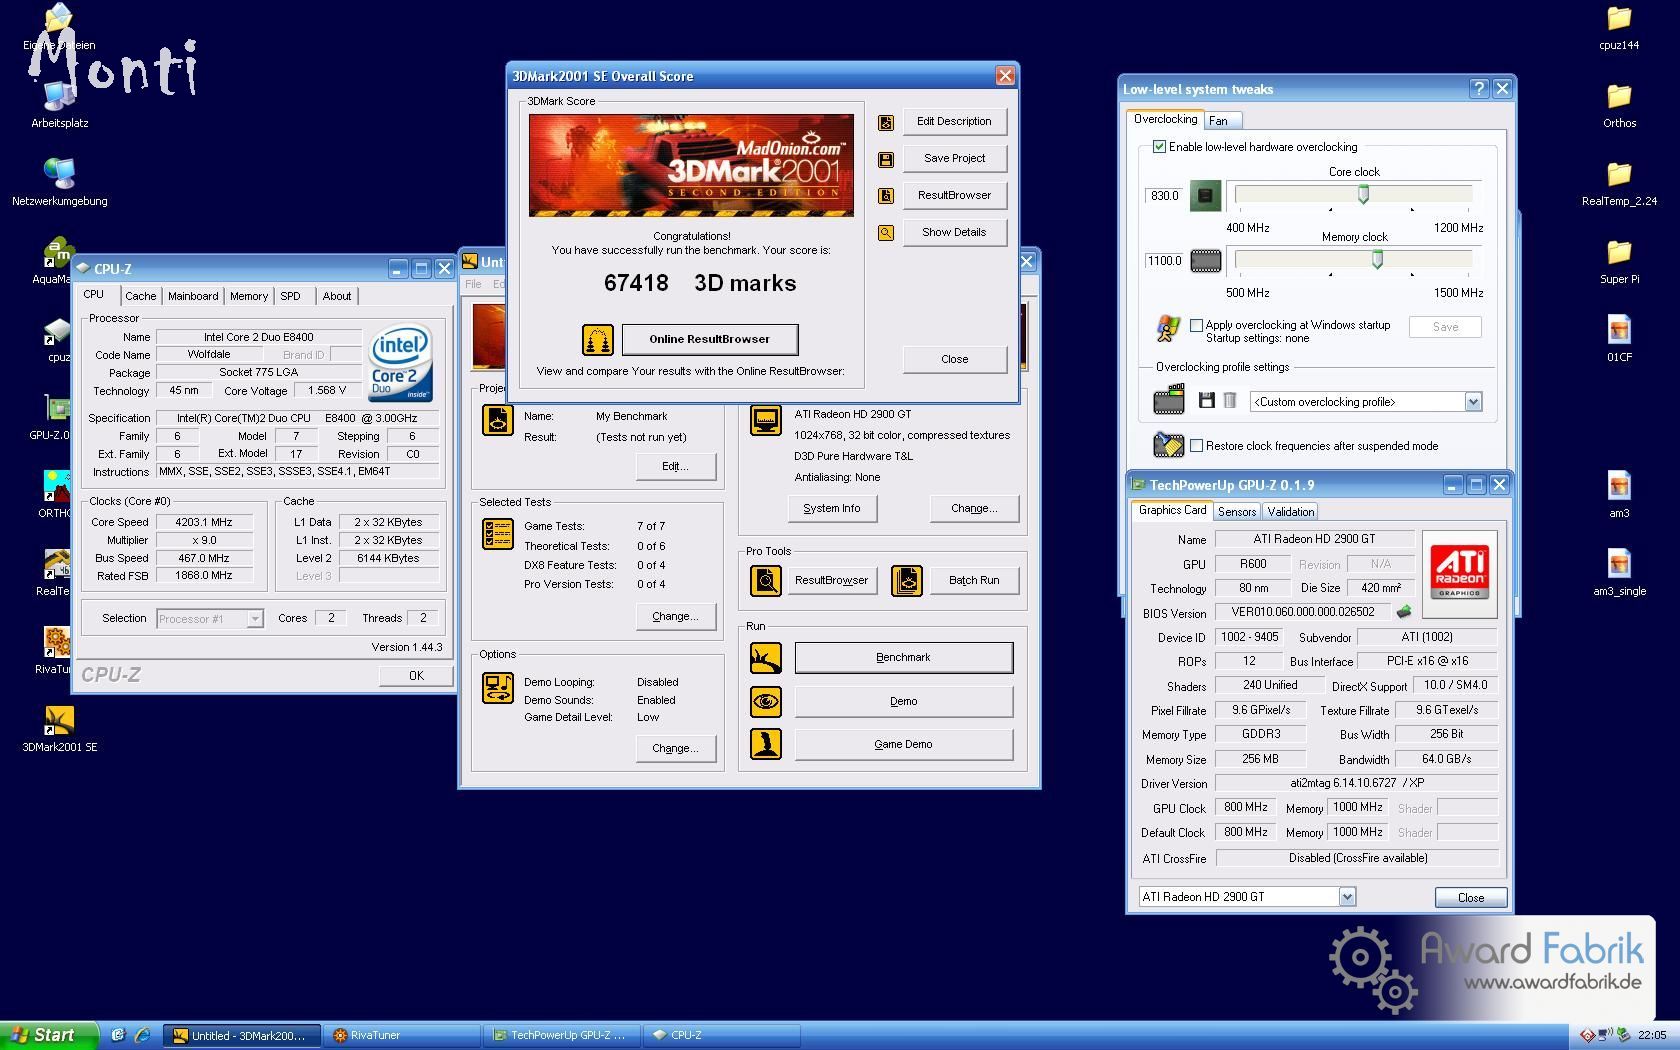Click the Show Details magnifier icon
This screenshot has width=1680, height=1050.
pyautogui.click(x=886, y=233)
